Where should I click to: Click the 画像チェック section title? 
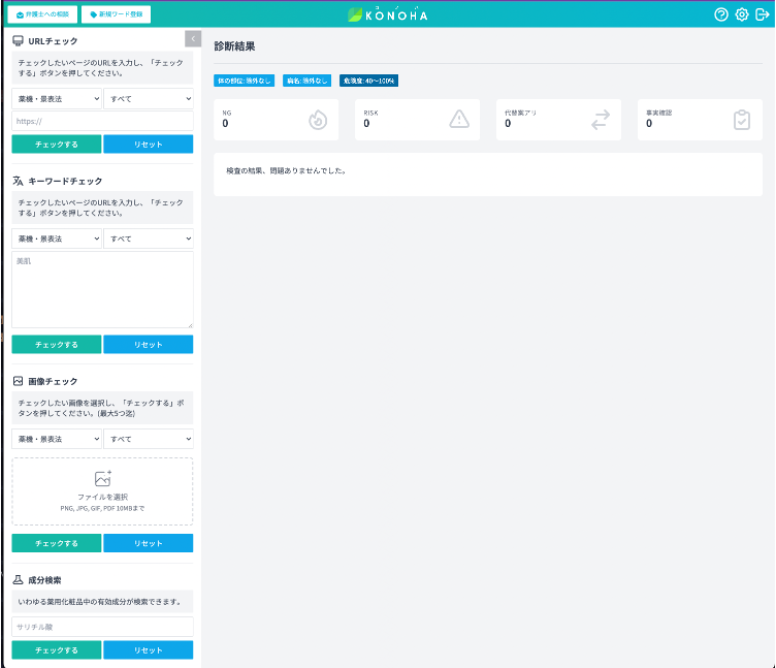(53, 381)
